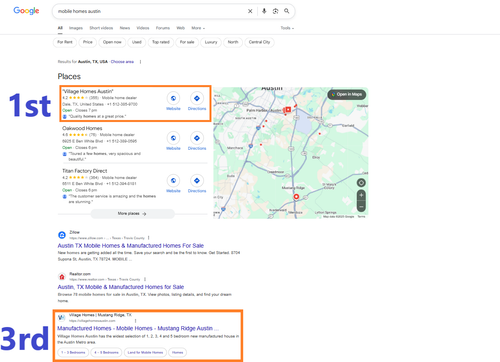Zoom out the map with minus button
The height and width of the screenshot is (362, 500).
coord(361,206)
